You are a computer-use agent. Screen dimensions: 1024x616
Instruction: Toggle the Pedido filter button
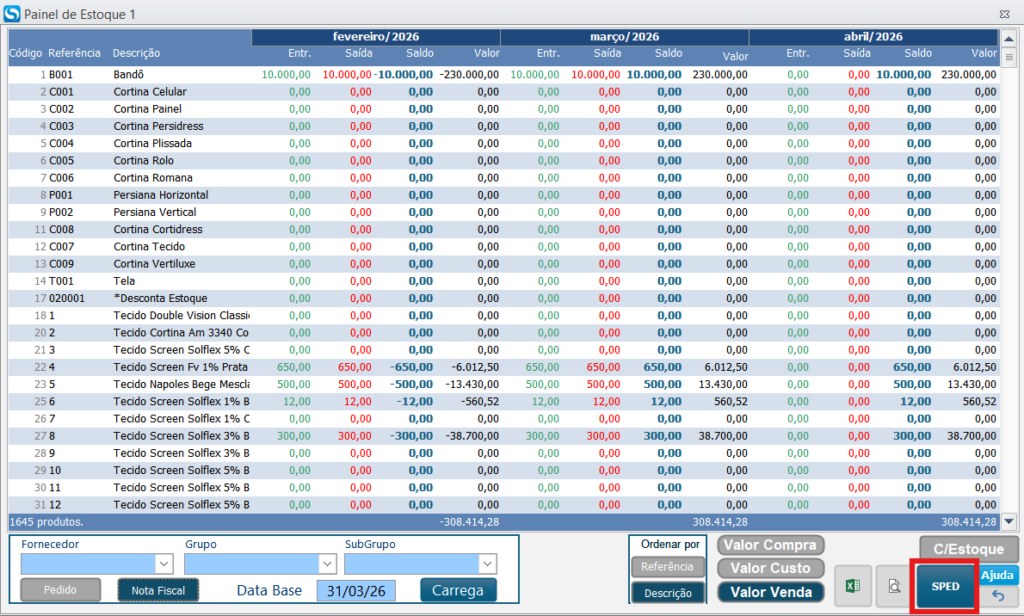click(x=60, y=590)
